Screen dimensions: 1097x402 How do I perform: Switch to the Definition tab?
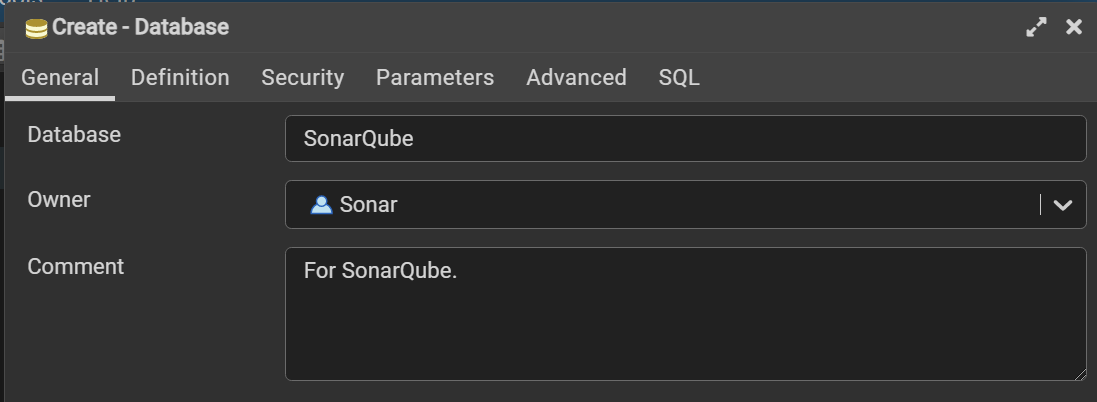(180, 78)
